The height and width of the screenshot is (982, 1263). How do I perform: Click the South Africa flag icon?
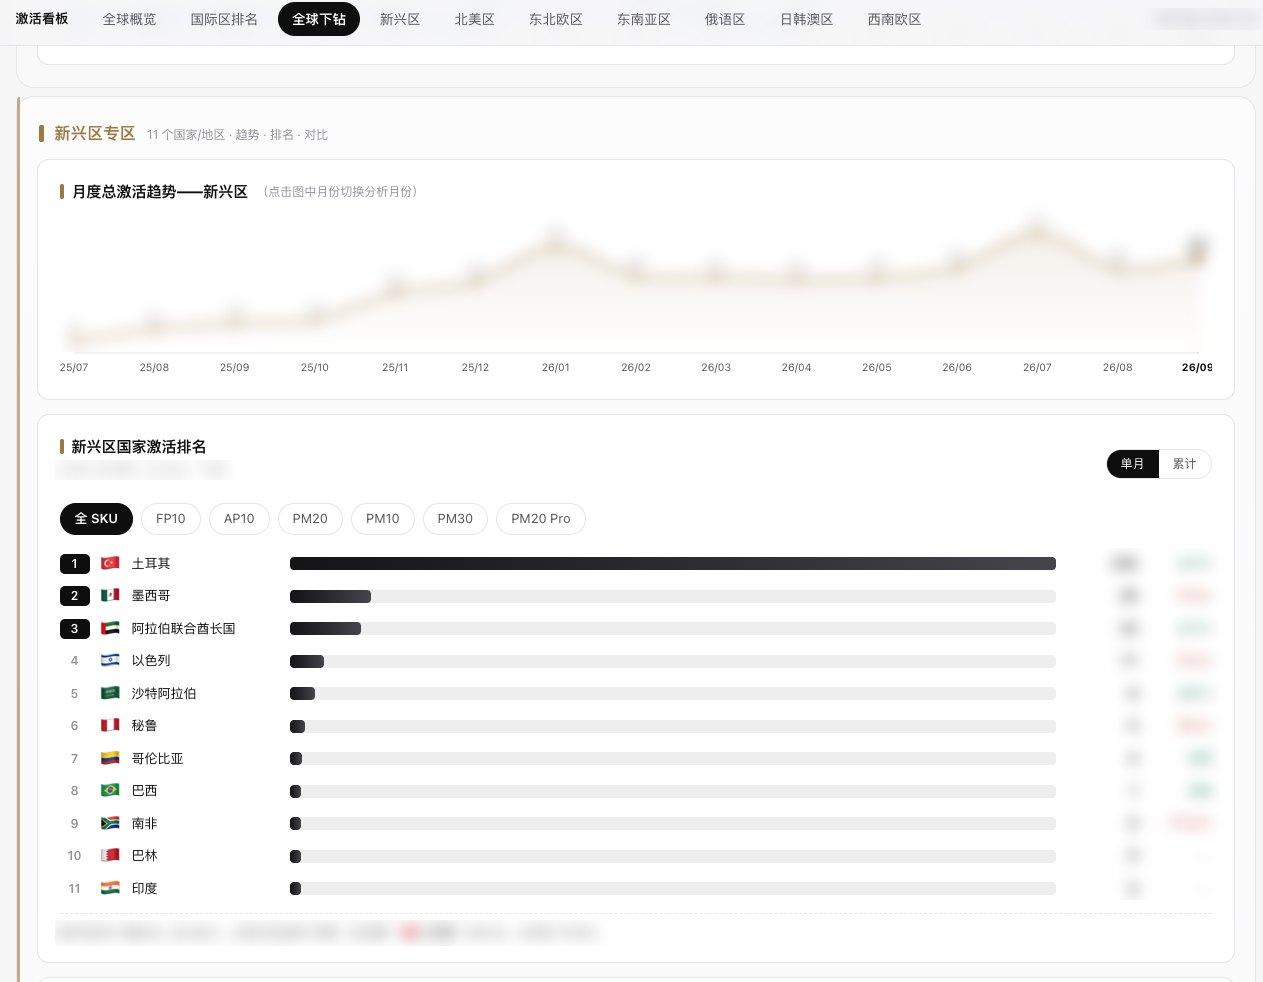click(110, 823)
